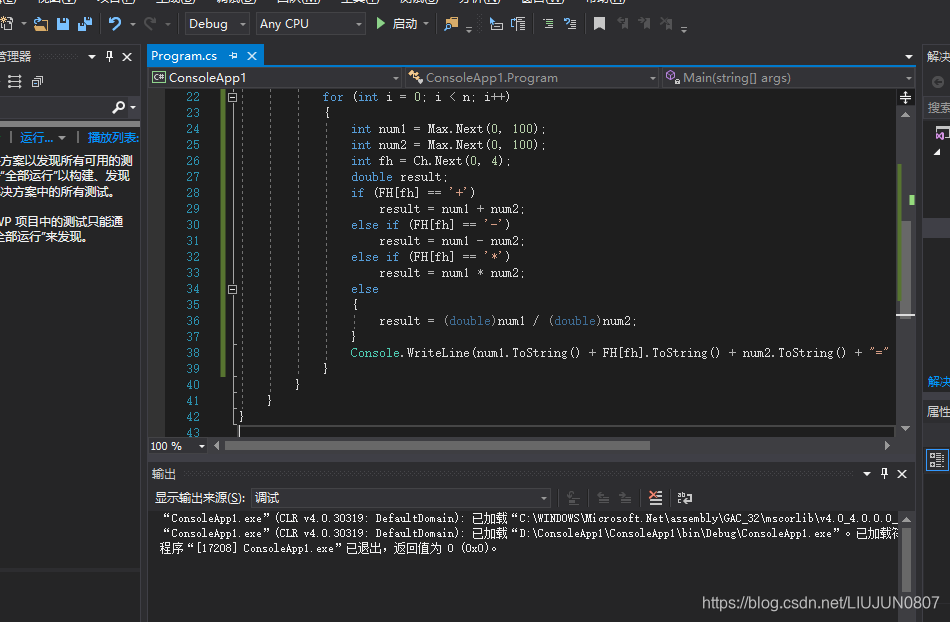950x622 pixels.
Task: Open the left panel window options arrow
Action: 91,56
